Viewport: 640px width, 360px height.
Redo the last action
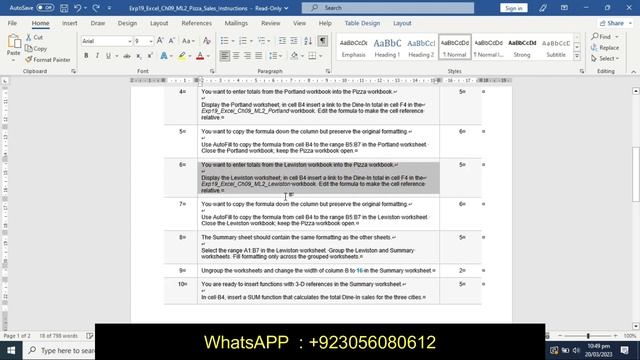96,8
